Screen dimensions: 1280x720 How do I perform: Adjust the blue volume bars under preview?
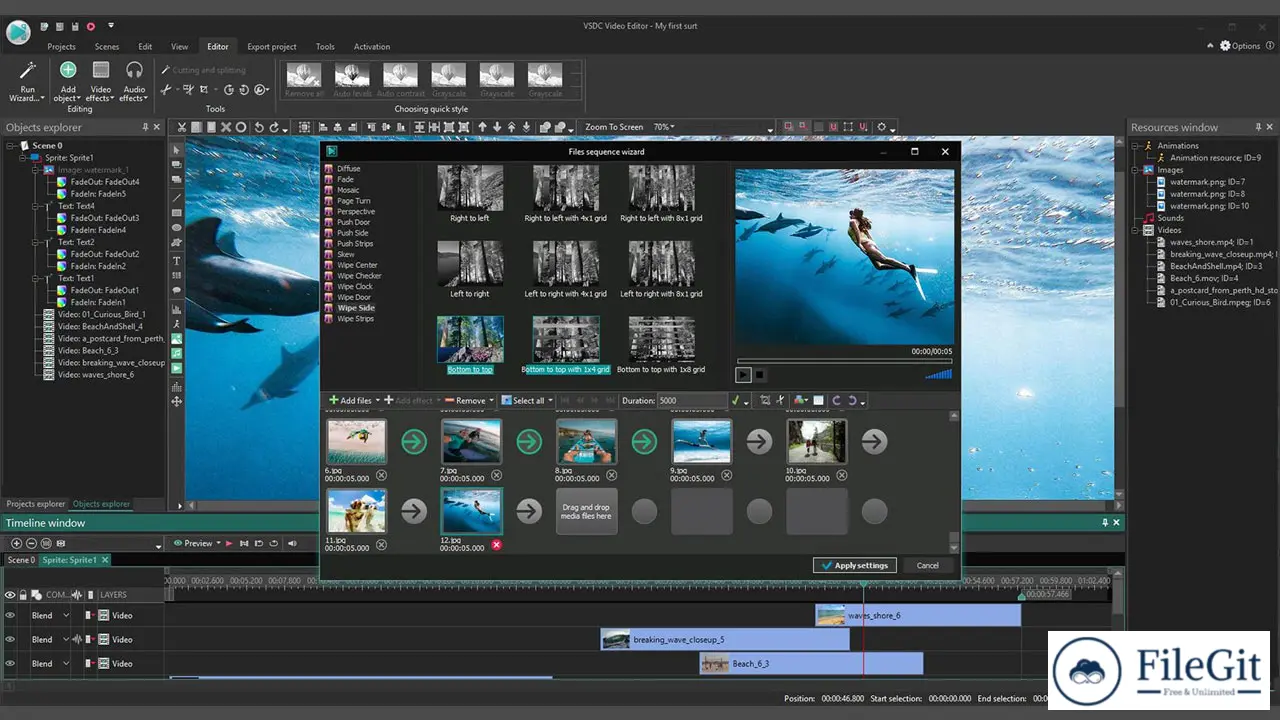938,374
